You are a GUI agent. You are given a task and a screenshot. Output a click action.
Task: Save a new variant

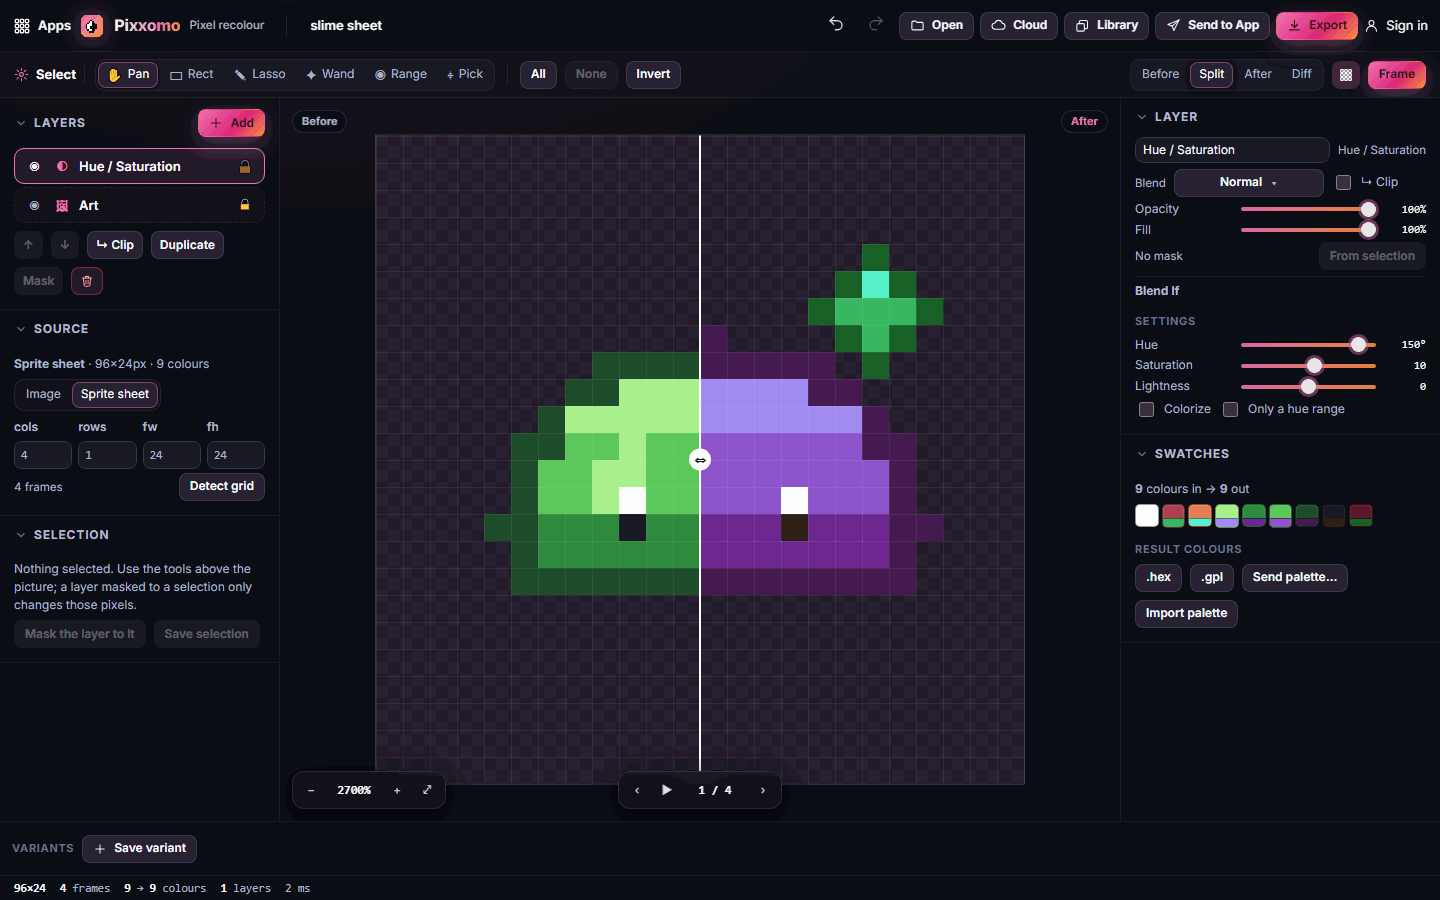point(140,849)
